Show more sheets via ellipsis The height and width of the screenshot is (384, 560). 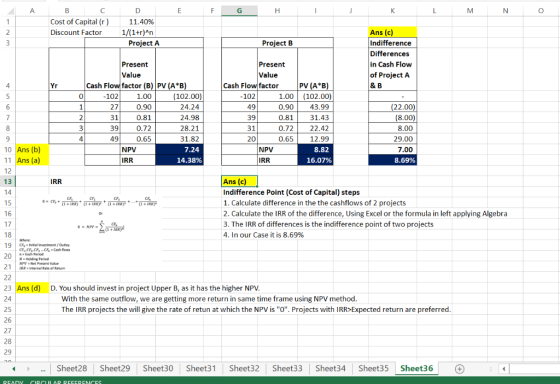pos(43,369)
